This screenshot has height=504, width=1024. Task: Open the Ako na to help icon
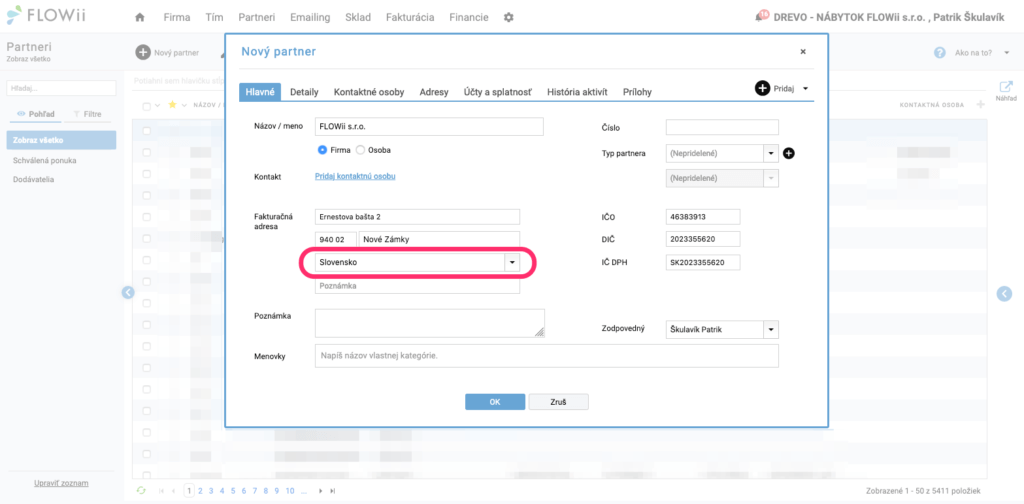[940, 53]
